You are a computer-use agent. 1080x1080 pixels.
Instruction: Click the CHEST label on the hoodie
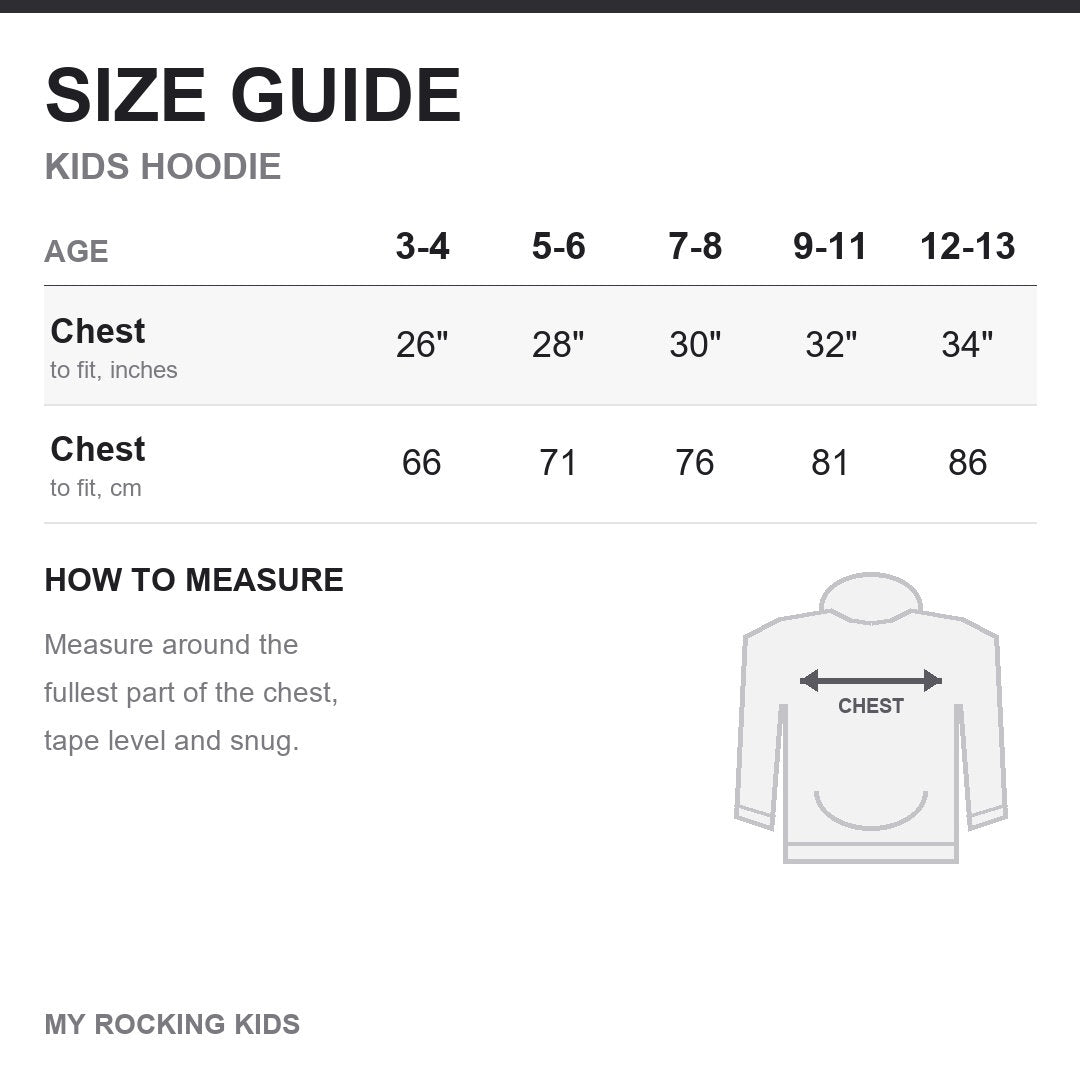tap(871, 706)
